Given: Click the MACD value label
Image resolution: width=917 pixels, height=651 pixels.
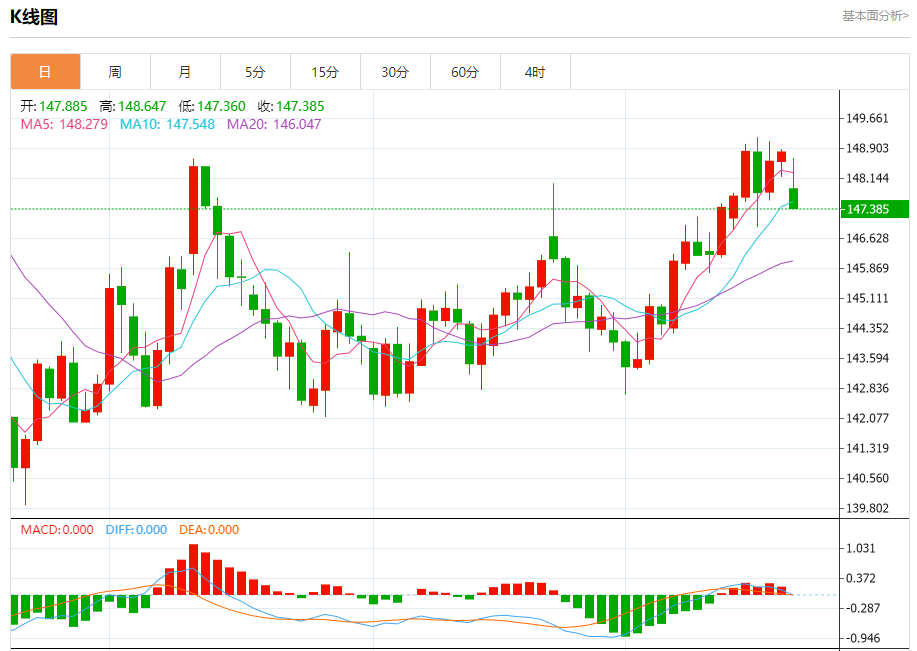Looking at the screenshot, I should point(57,530).
